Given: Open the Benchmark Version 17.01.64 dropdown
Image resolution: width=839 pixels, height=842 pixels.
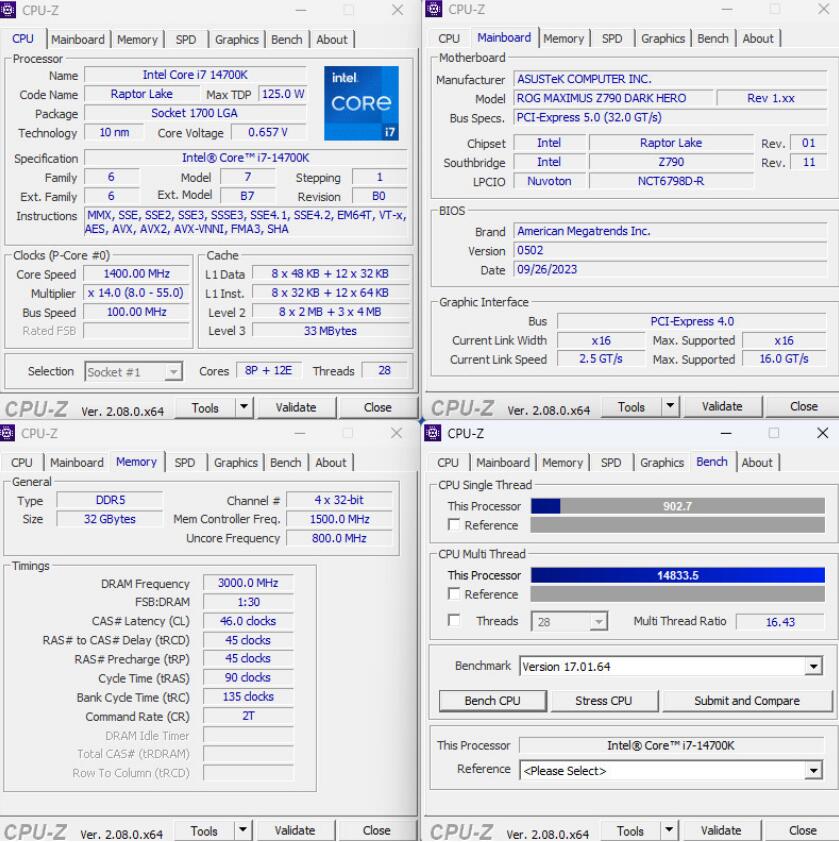Looking at the screenshot, I should (x=814, y=667).
